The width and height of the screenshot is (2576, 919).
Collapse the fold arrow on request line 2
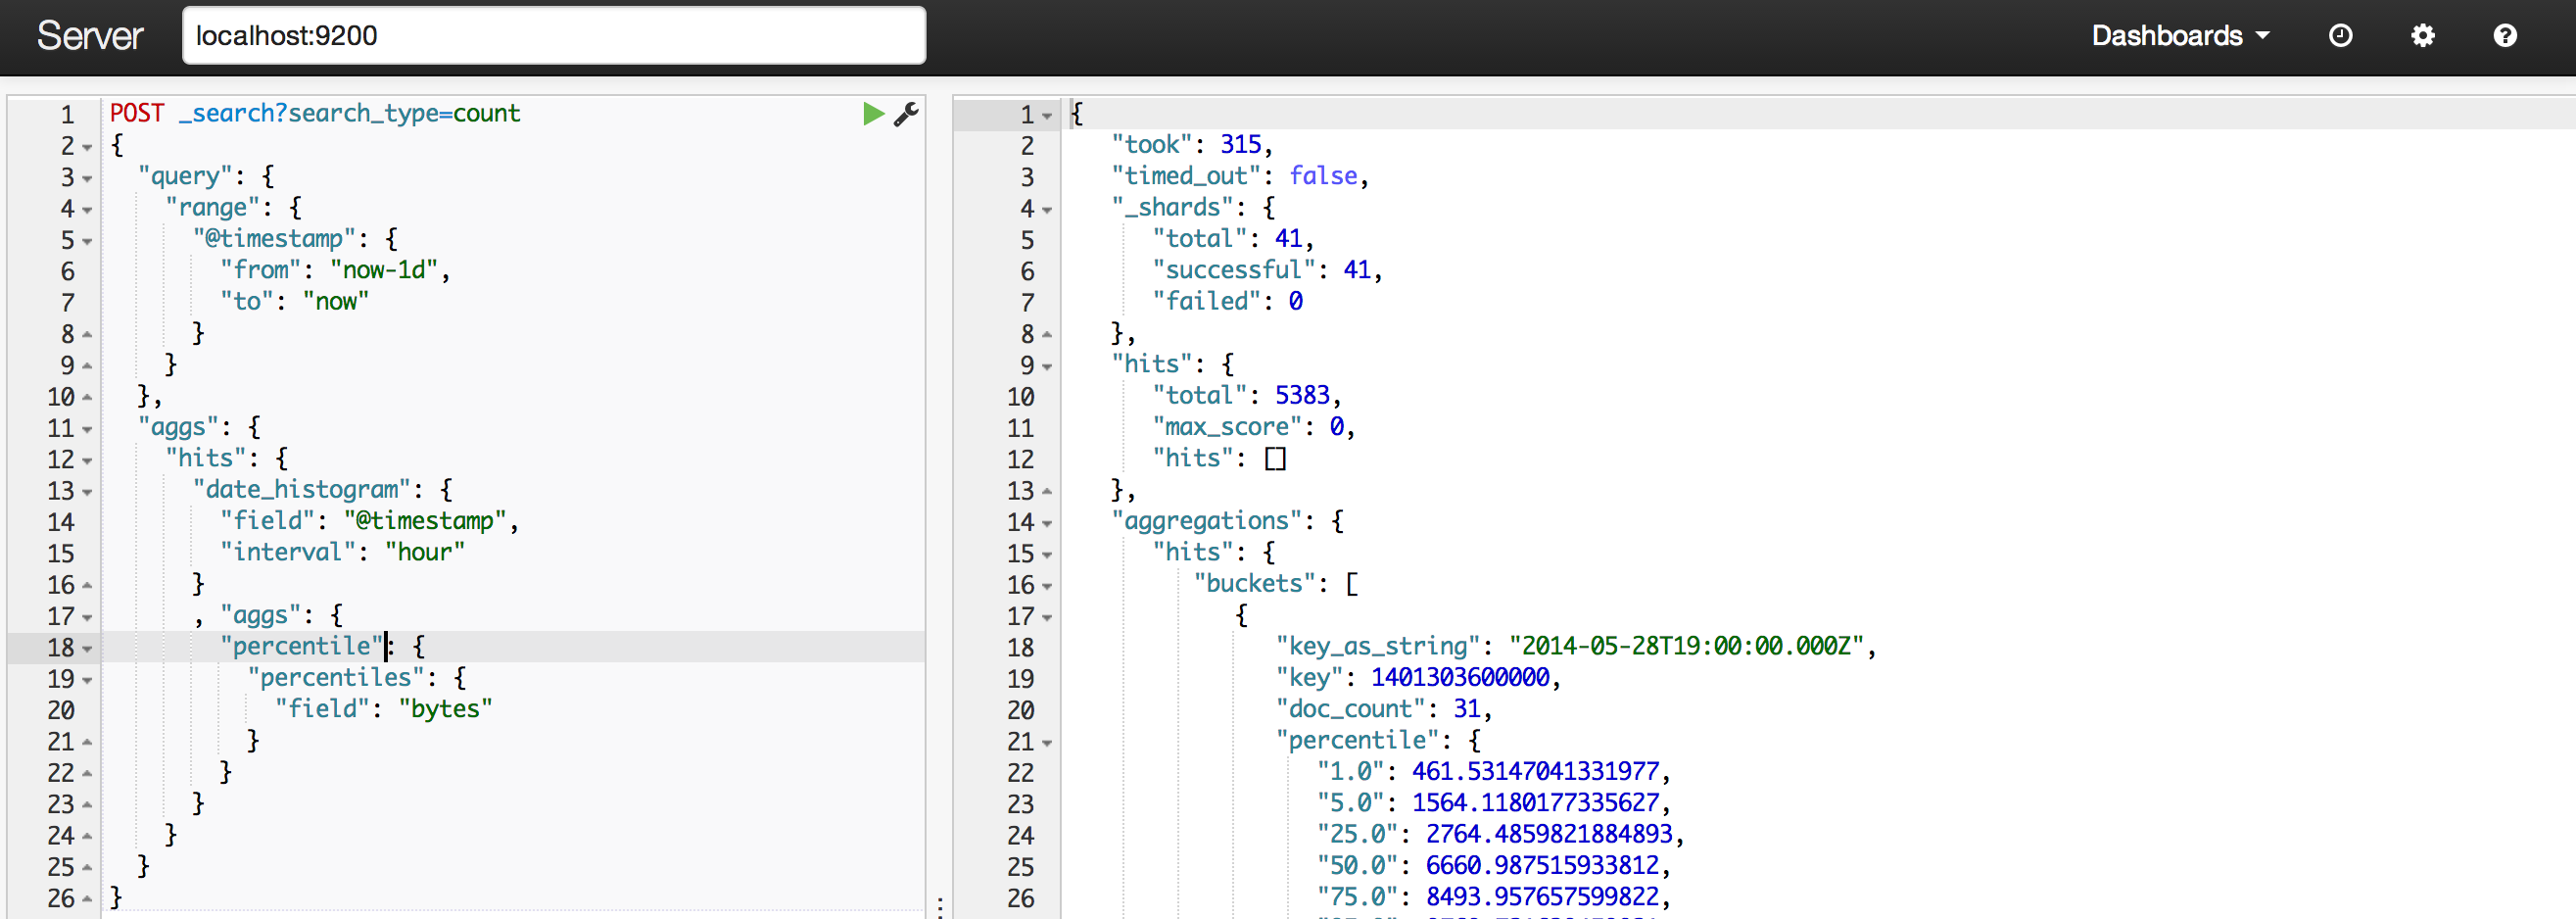(x=87, y=148)
